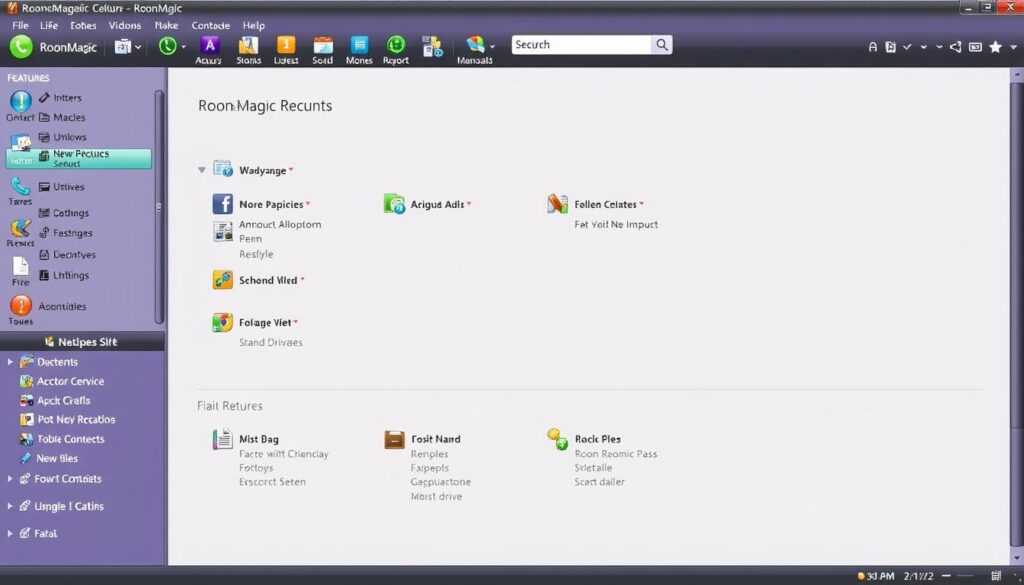The width and height of the screenshot is (1024, 585).
Task: Open the Sortd calendar toolbar icon
Action: click(323, 45)
